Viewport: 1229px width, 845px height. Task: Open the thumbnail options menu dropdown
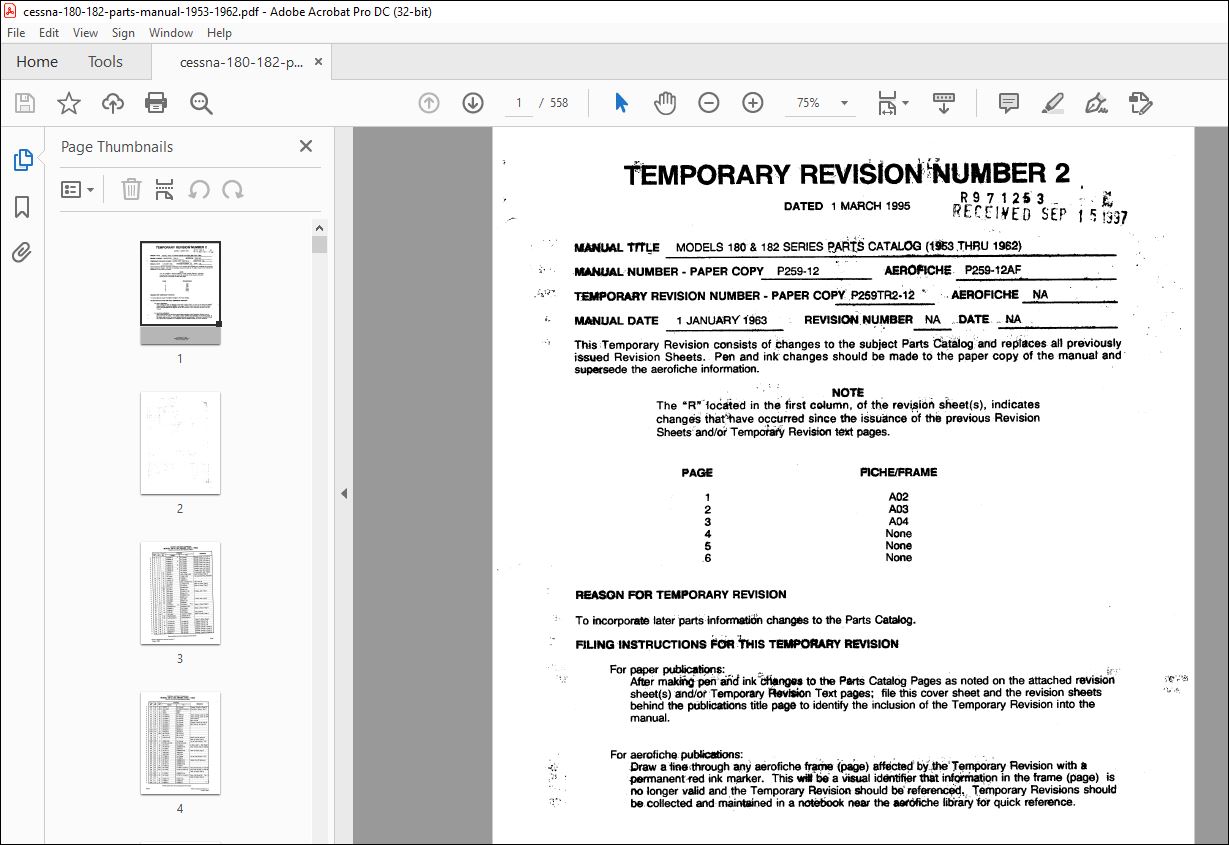pyautogui.click(x=78, y=189)
